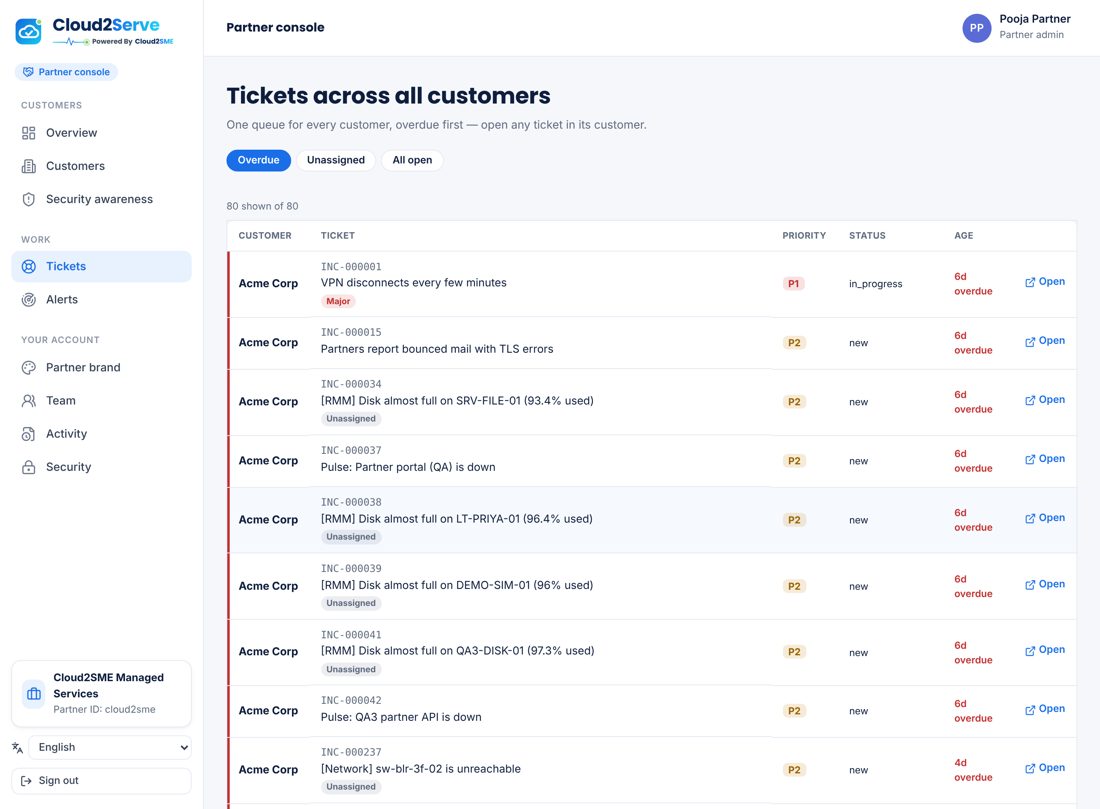The height and width of the screenshot is (809, 1100).
Task: Click Unassigned tag on INC-000237
Action: 351,787
